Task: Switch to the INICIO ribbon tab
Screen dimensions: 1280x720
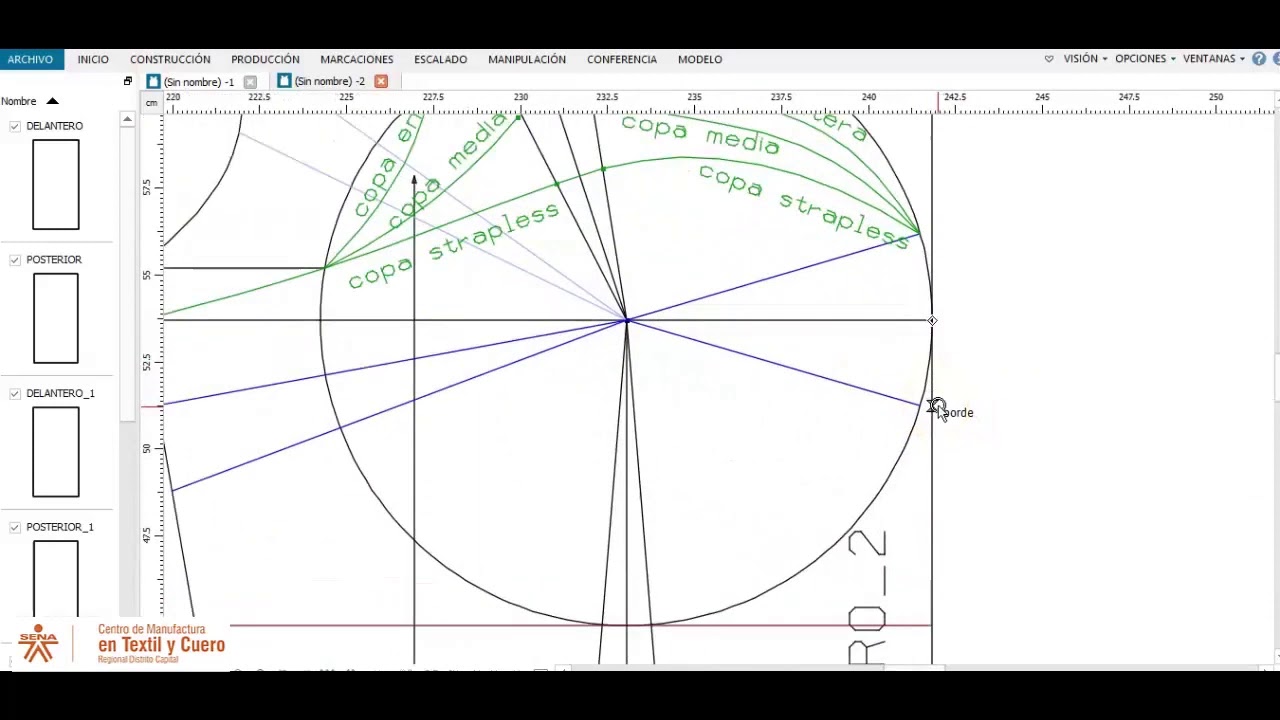Action: point(93,59)
